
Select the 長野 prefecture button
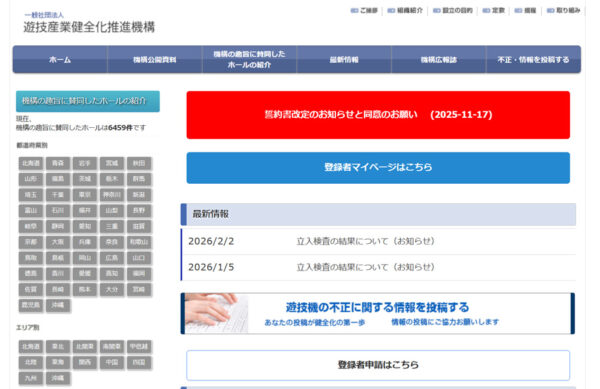139,211
